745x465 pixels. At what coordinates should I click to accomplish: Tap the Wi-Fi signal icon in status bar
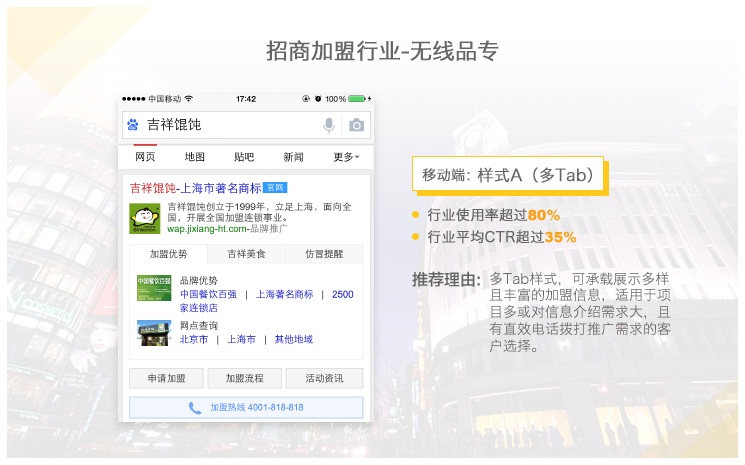click(189, 99)
